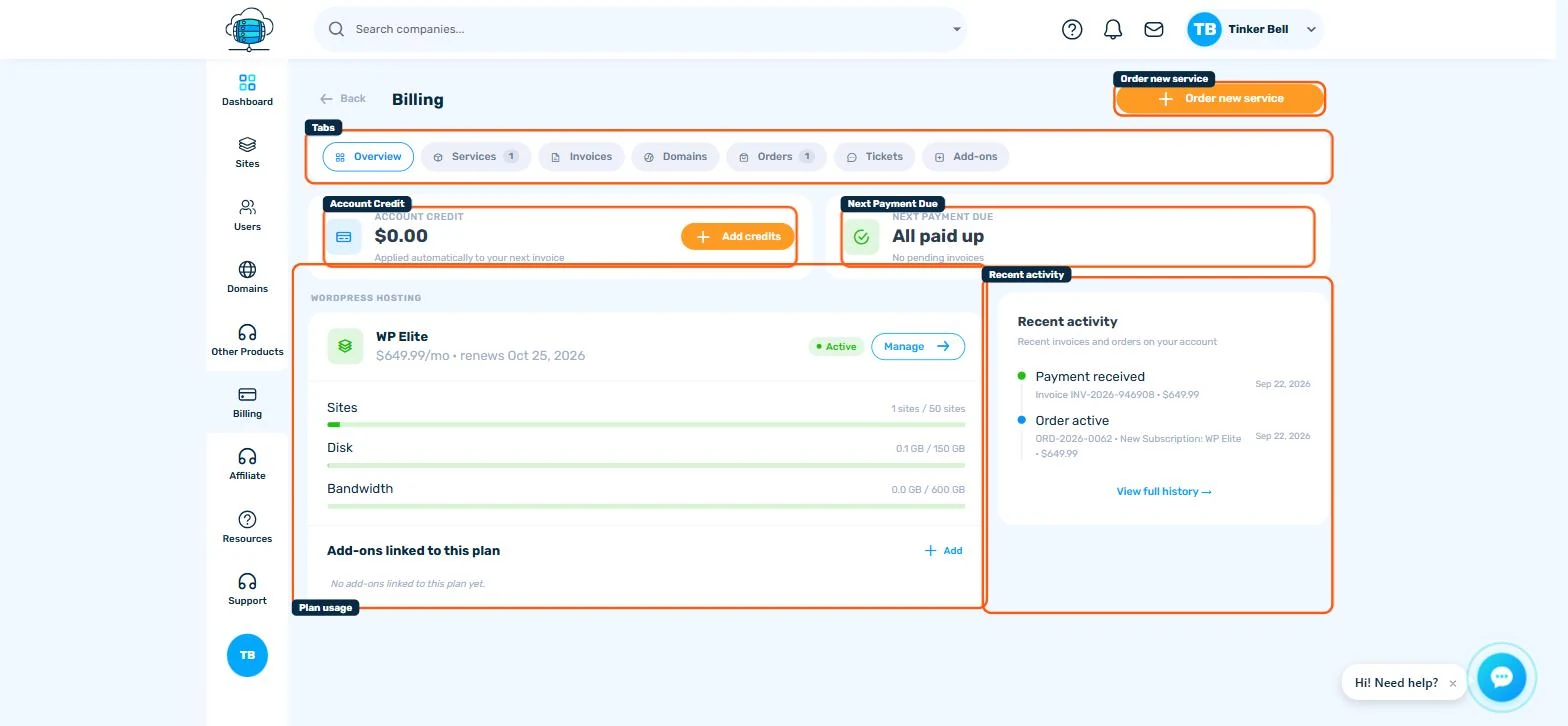Open the Dashboard sidebar icon
This screenshot has height=726, width=1568.
pyautogui.click(x=247, y=83)
